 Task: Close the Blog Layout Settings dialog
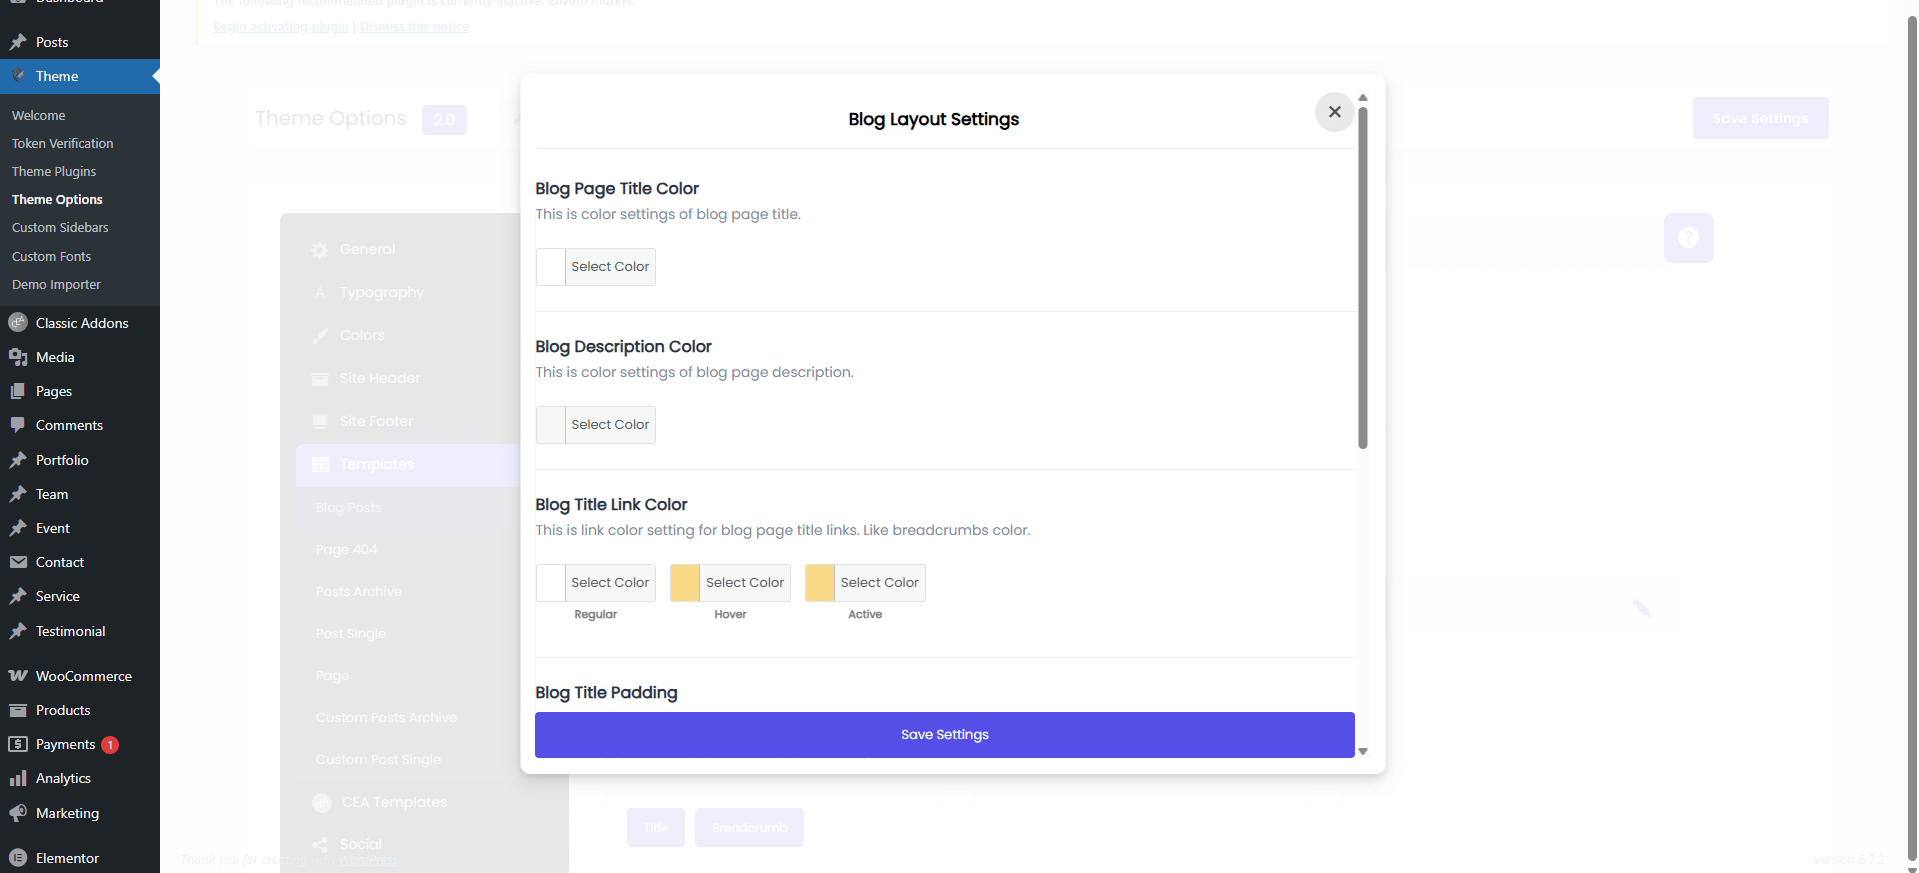coord(1334,112)
